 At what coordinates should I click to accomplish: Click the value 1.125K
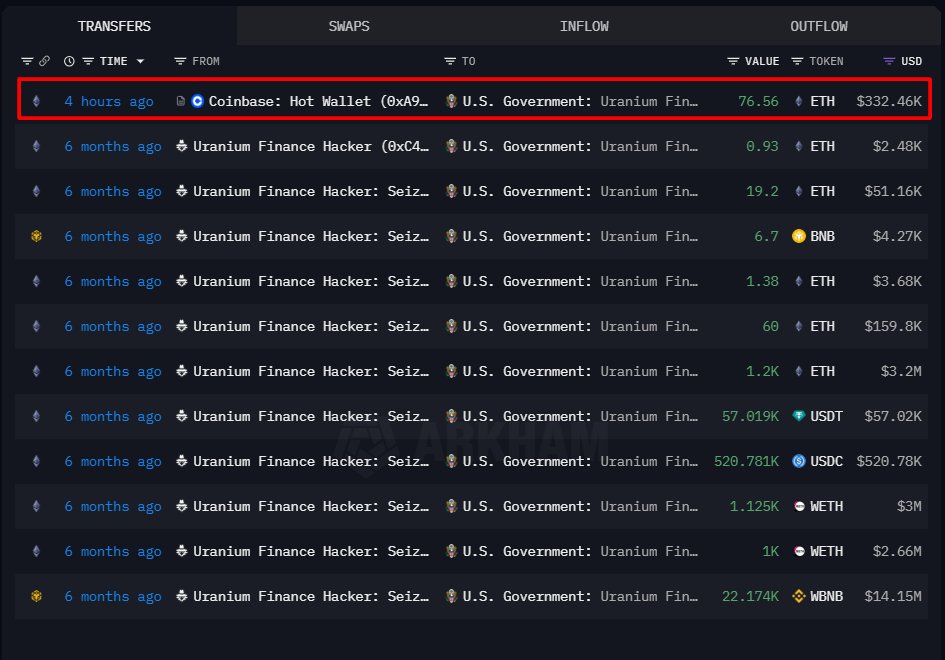coord(754,506)
